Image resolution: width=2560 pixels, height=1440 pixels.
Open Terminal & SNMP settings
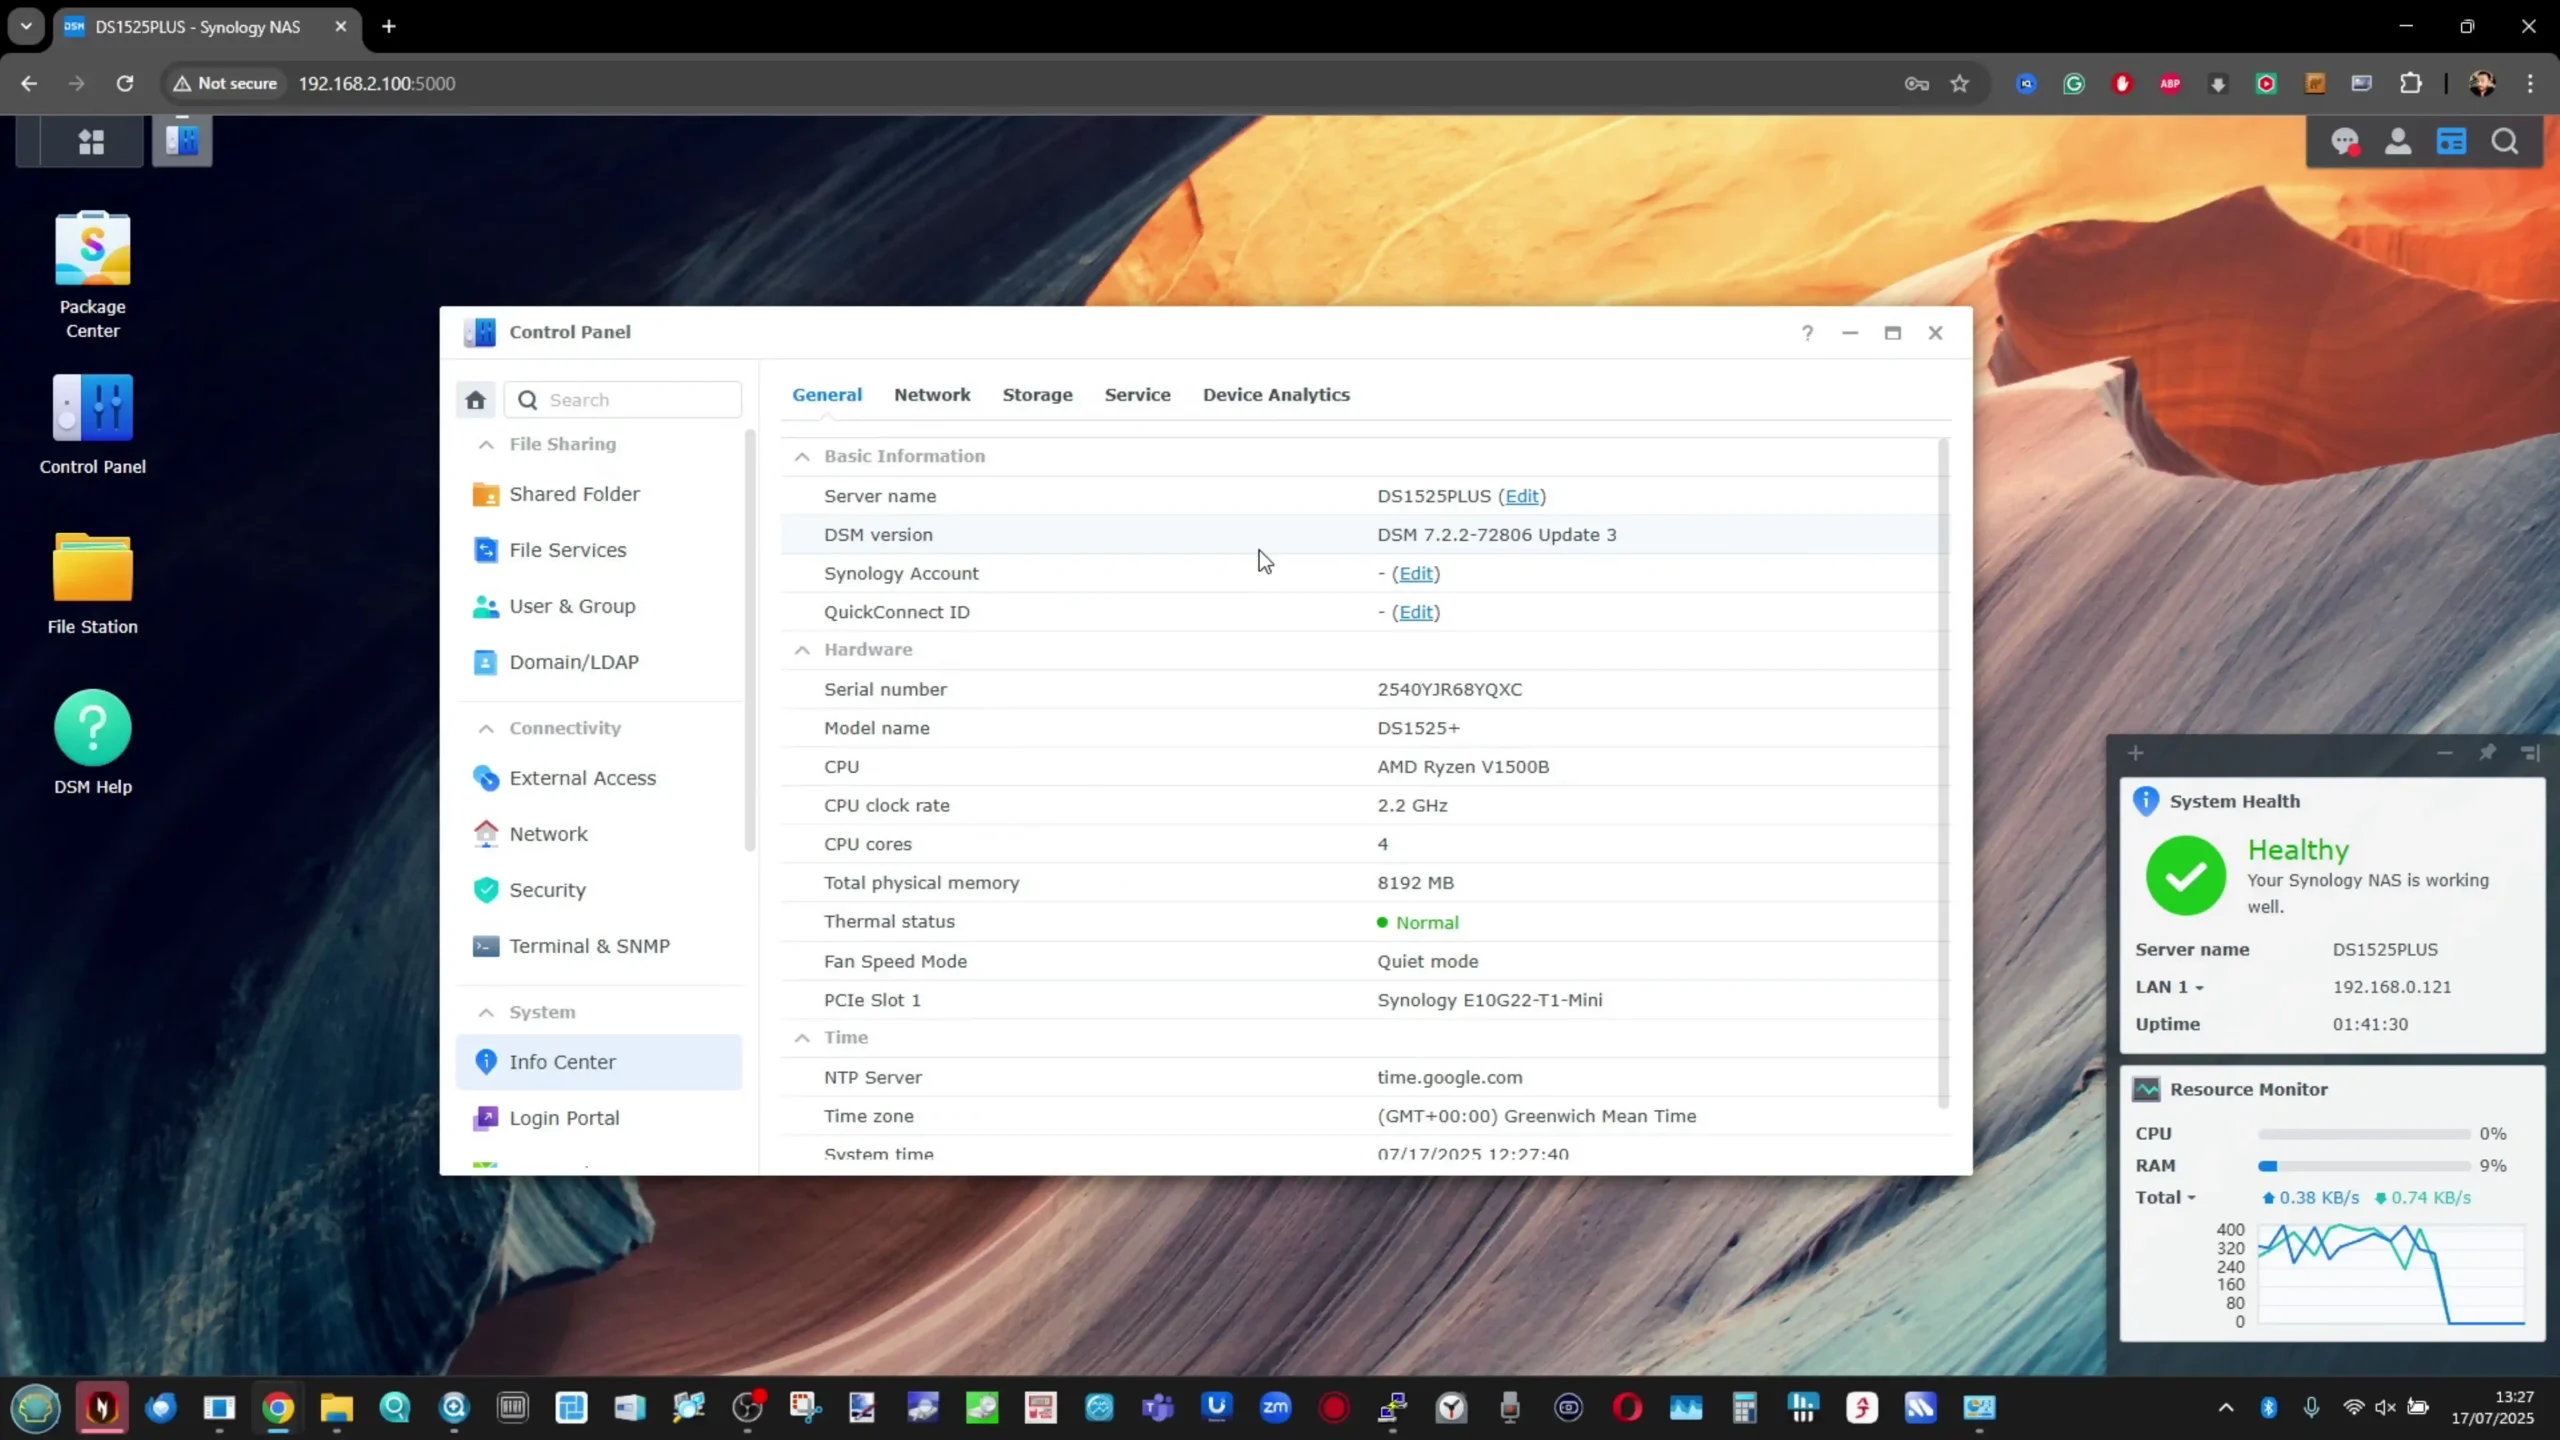599,946
